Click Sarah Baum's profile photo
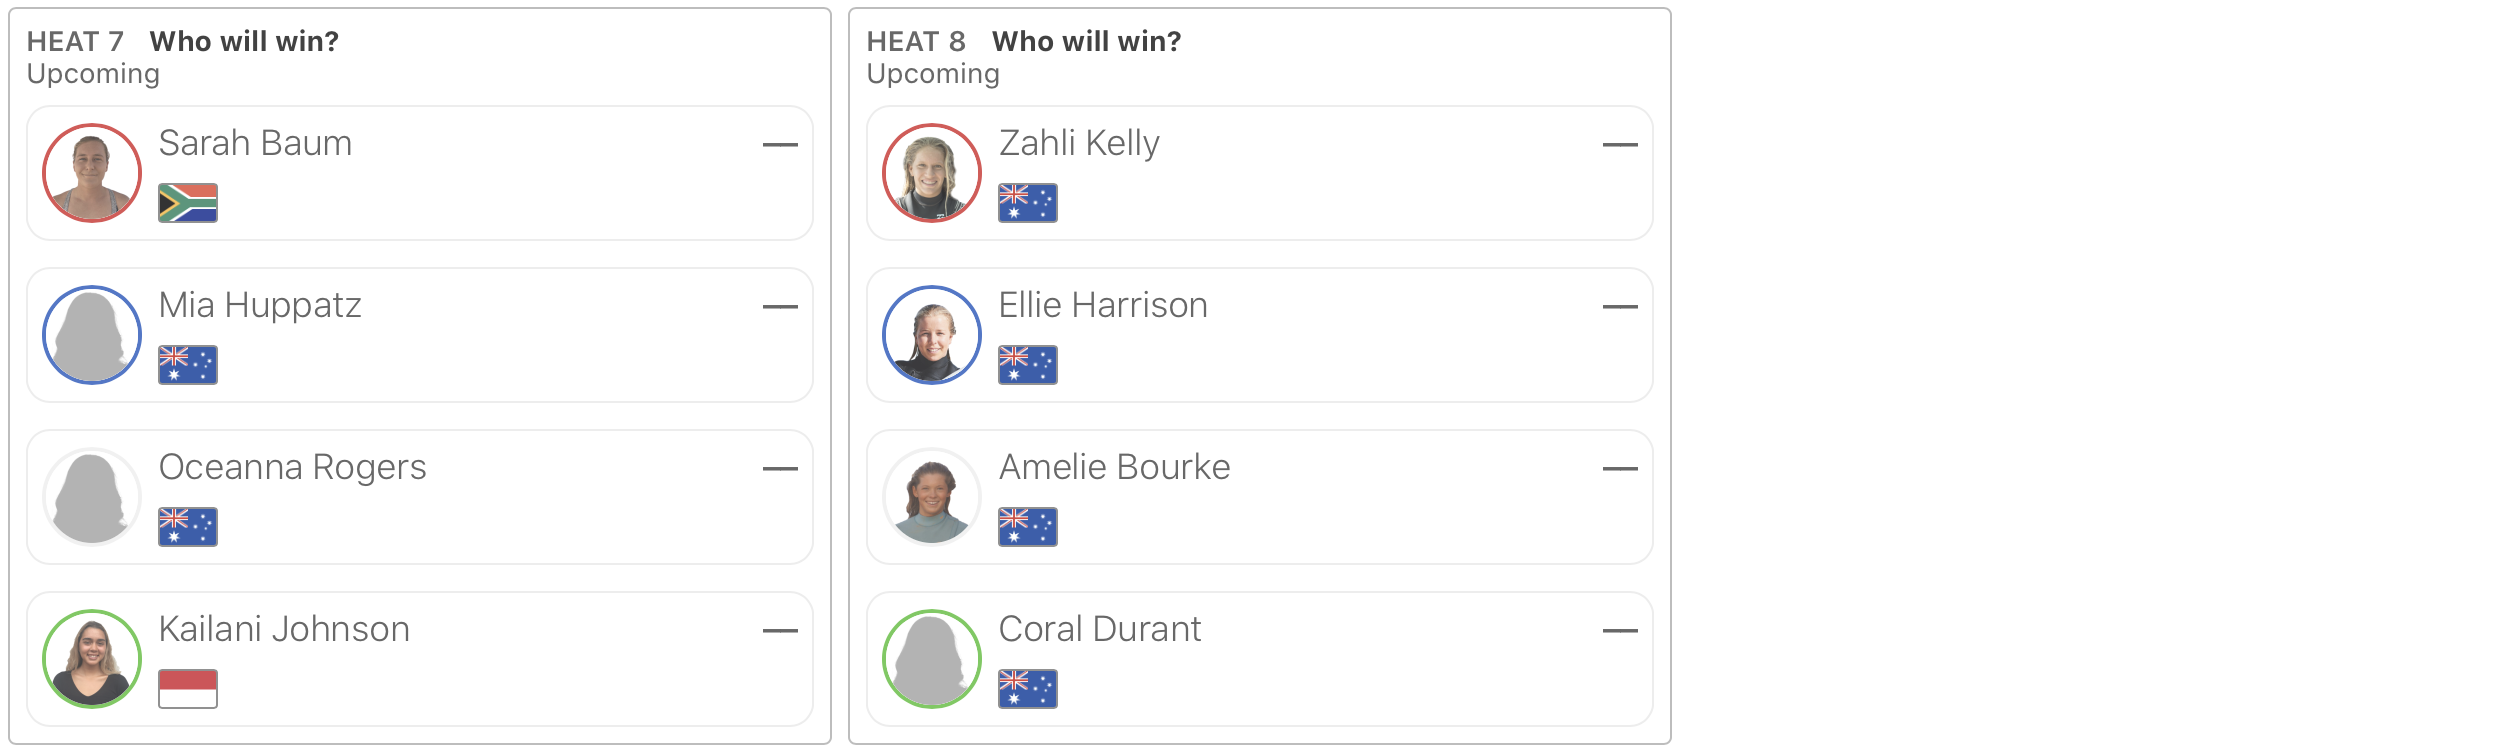 92,173
